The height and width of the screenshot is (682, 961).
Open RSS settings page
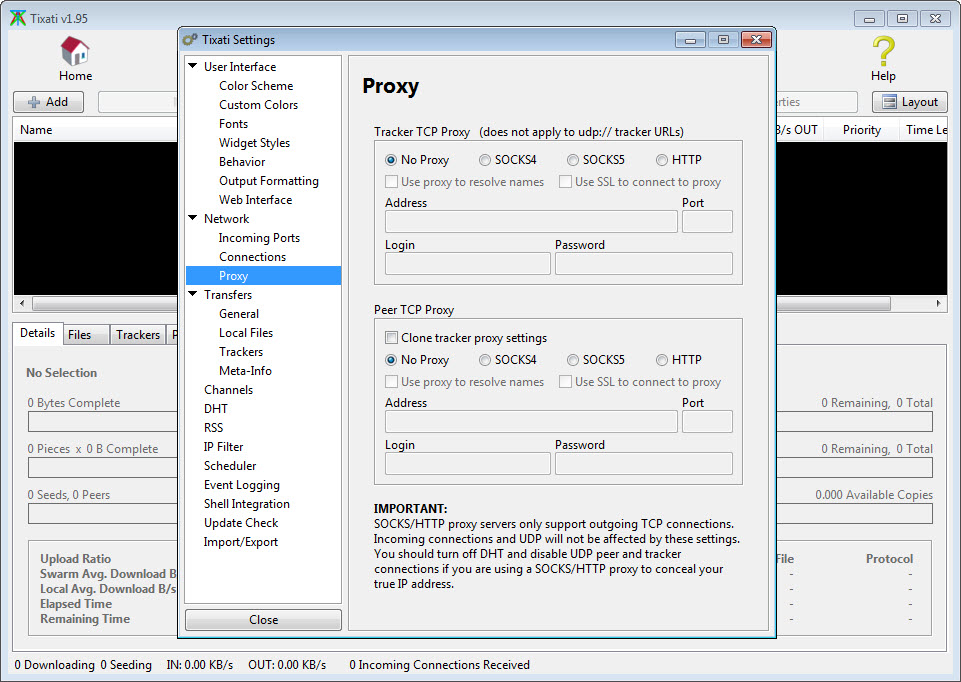click(213, 428)
